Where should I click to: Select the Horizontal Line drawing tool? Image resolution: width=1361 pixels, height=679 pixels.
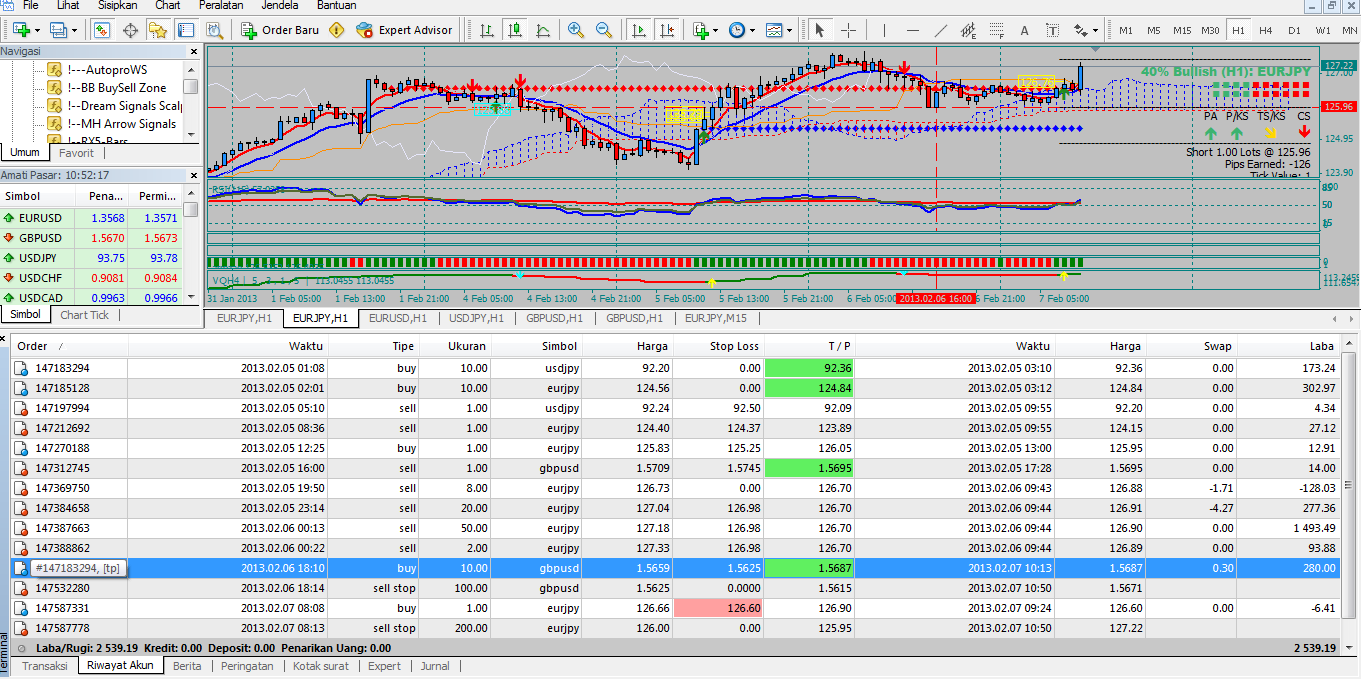pos(911,30)
